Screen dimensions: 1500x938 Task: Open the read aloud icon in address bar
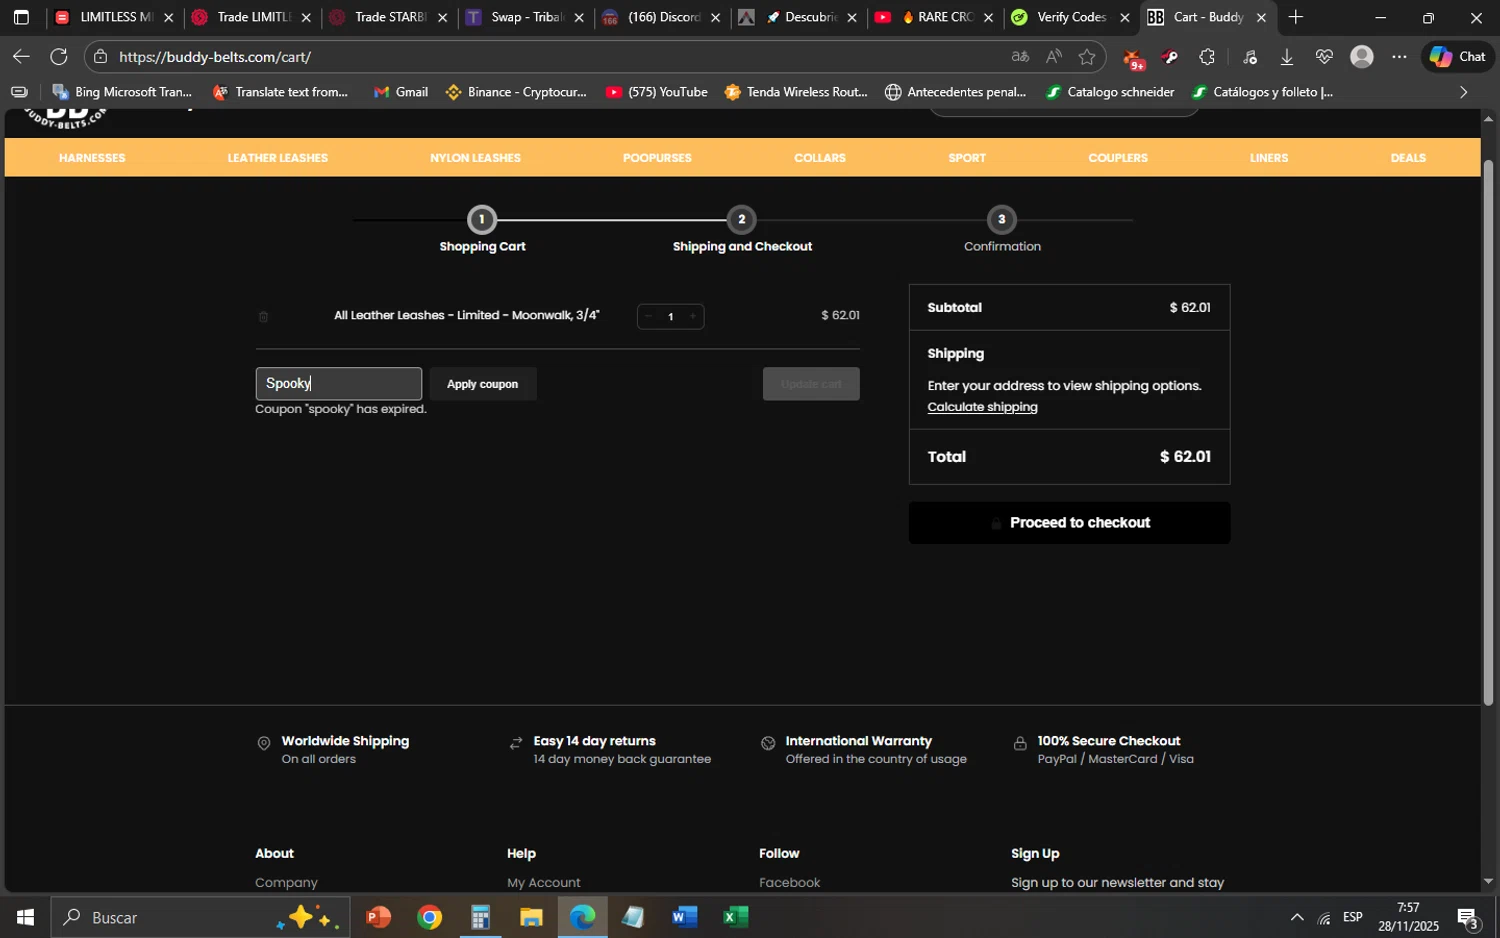pyautogui.click(x=1053, y=57)
